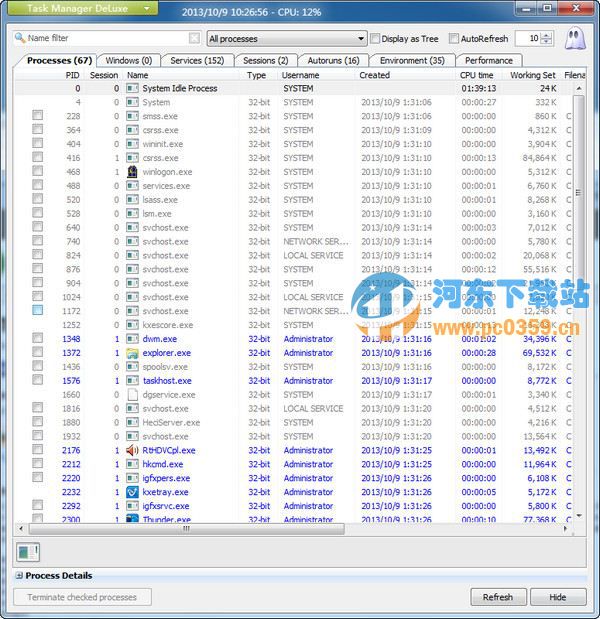Screen dimensions: 600x619
Task: Check the box for smss.exe PID 228
Action: (x=38, y=115)
